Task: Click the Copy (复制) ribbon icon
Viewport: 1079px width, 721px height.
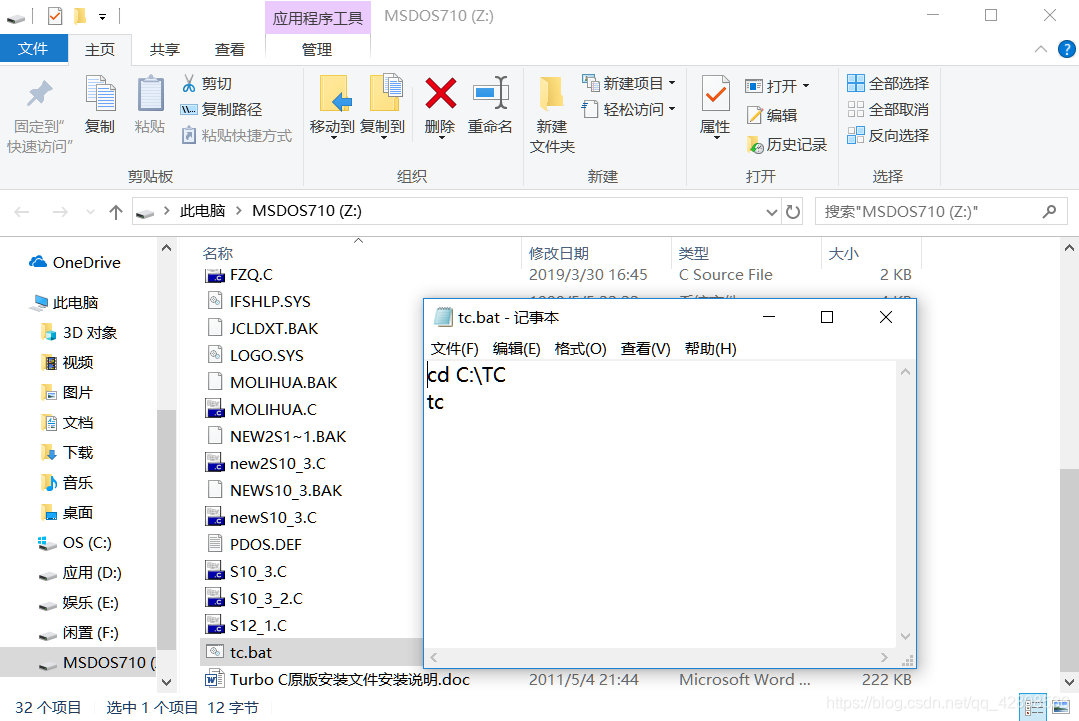Action: [x=100, y=95]
